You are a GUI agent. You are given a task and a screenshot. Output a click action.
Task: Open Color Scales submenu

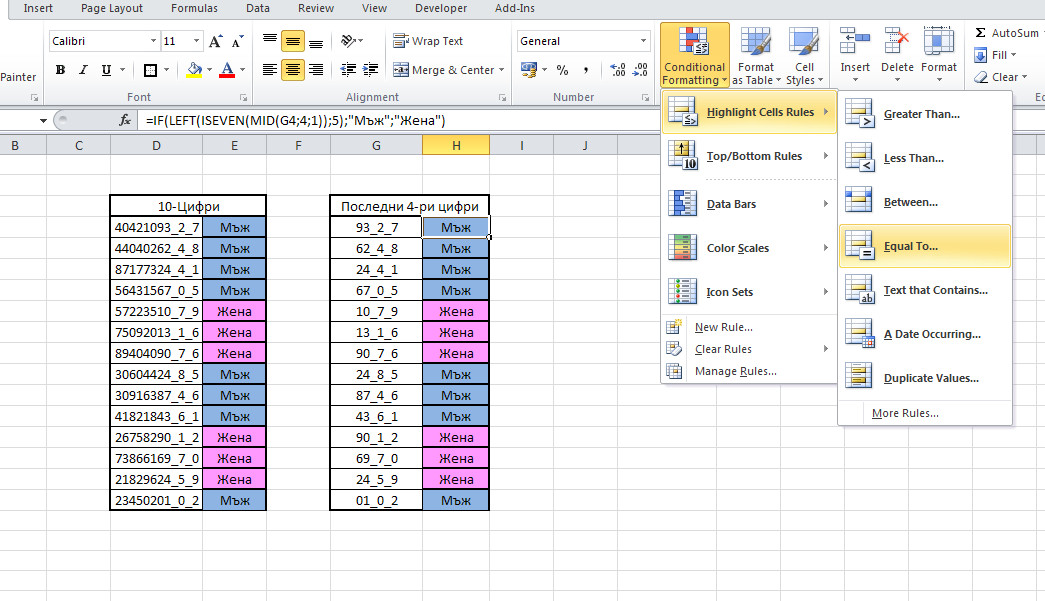click(x=749, y=248)
